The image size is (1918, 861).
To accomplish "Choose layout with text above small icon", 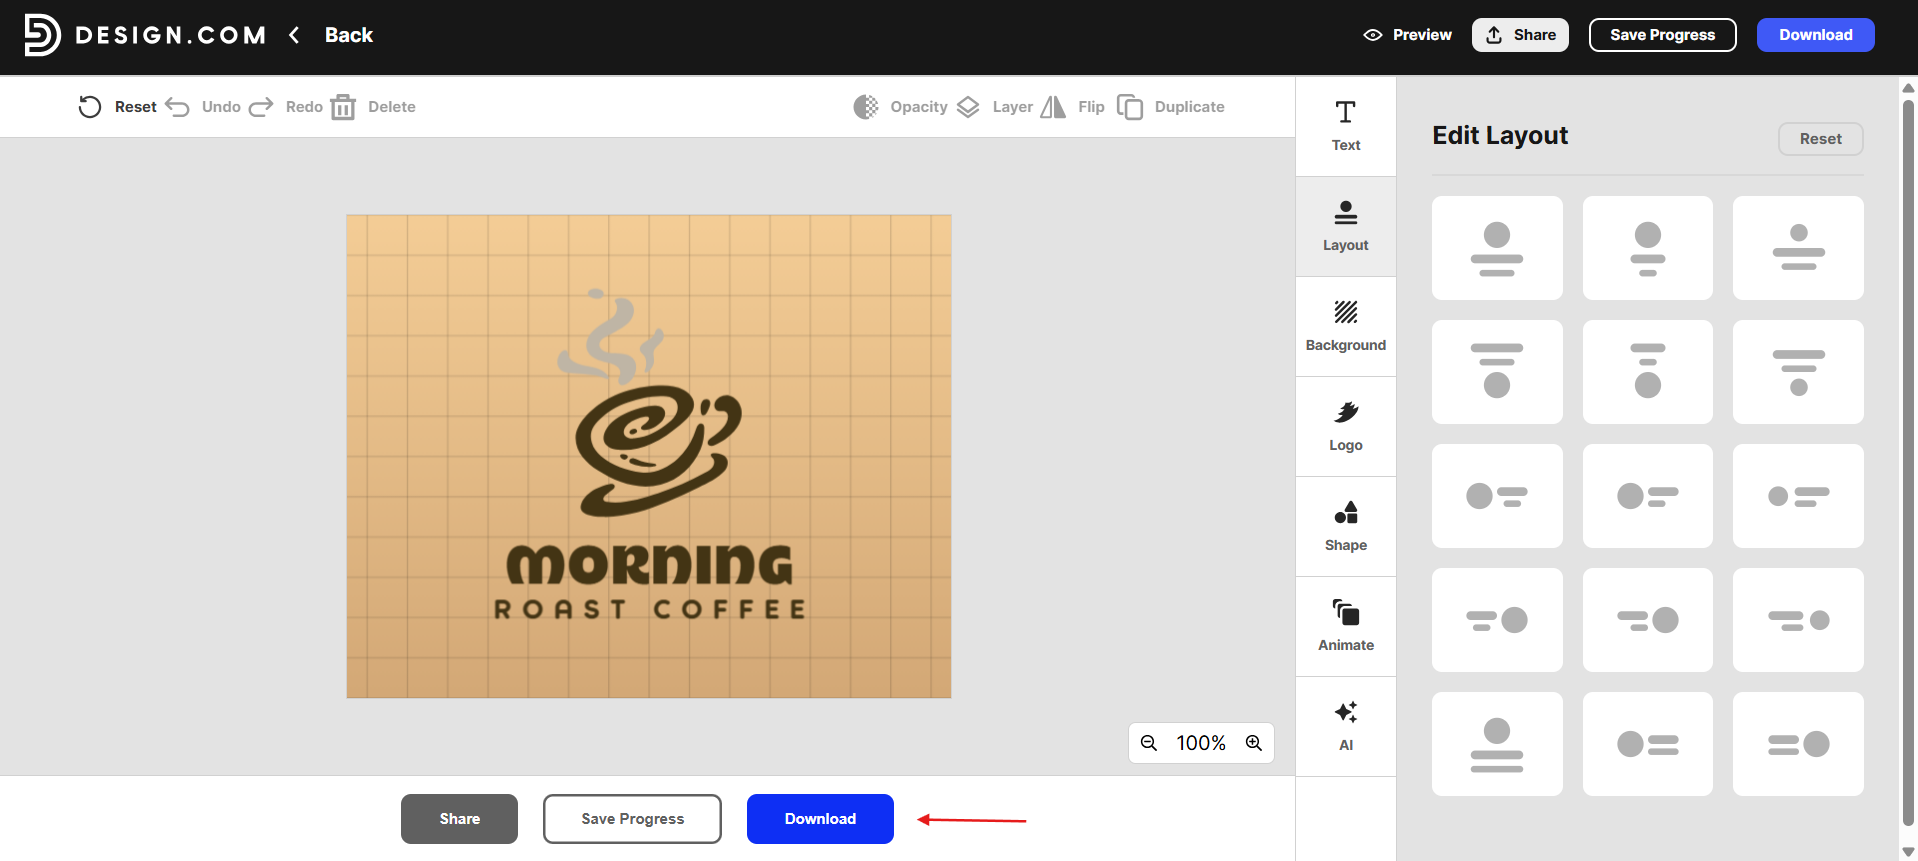I will tap(1798, 372).
